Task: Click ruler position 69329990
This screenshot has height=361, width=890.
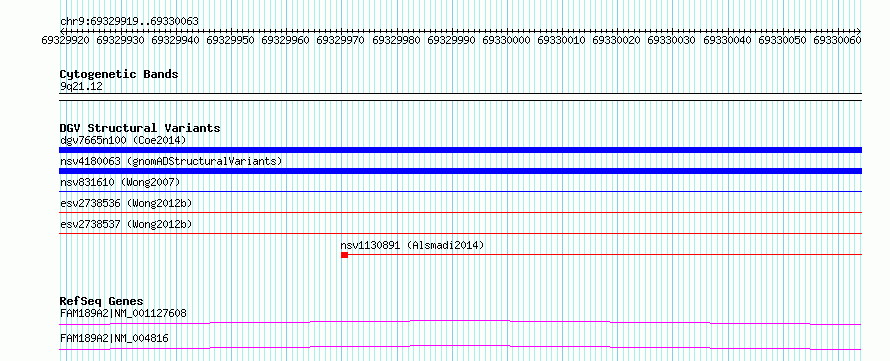Action: (452, 40)
